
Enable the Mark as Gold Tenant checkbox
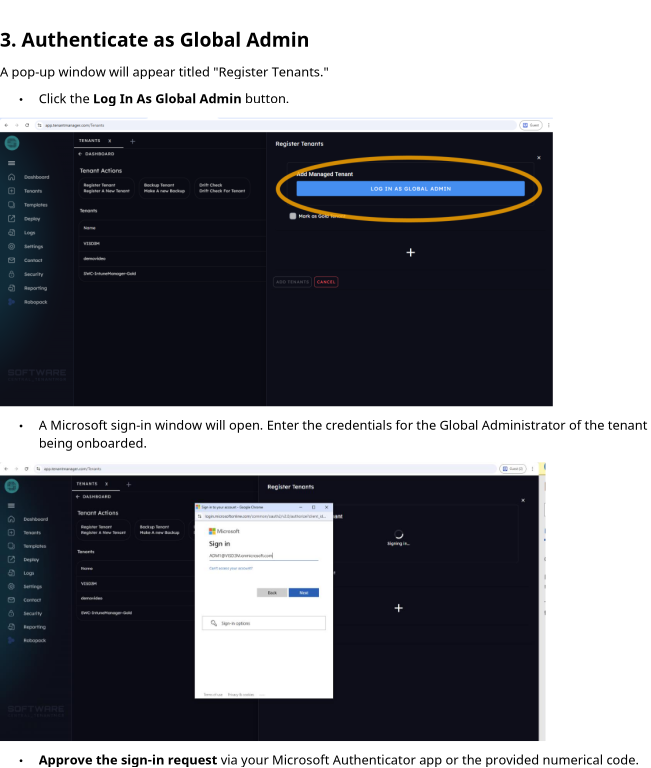point(293,215)
